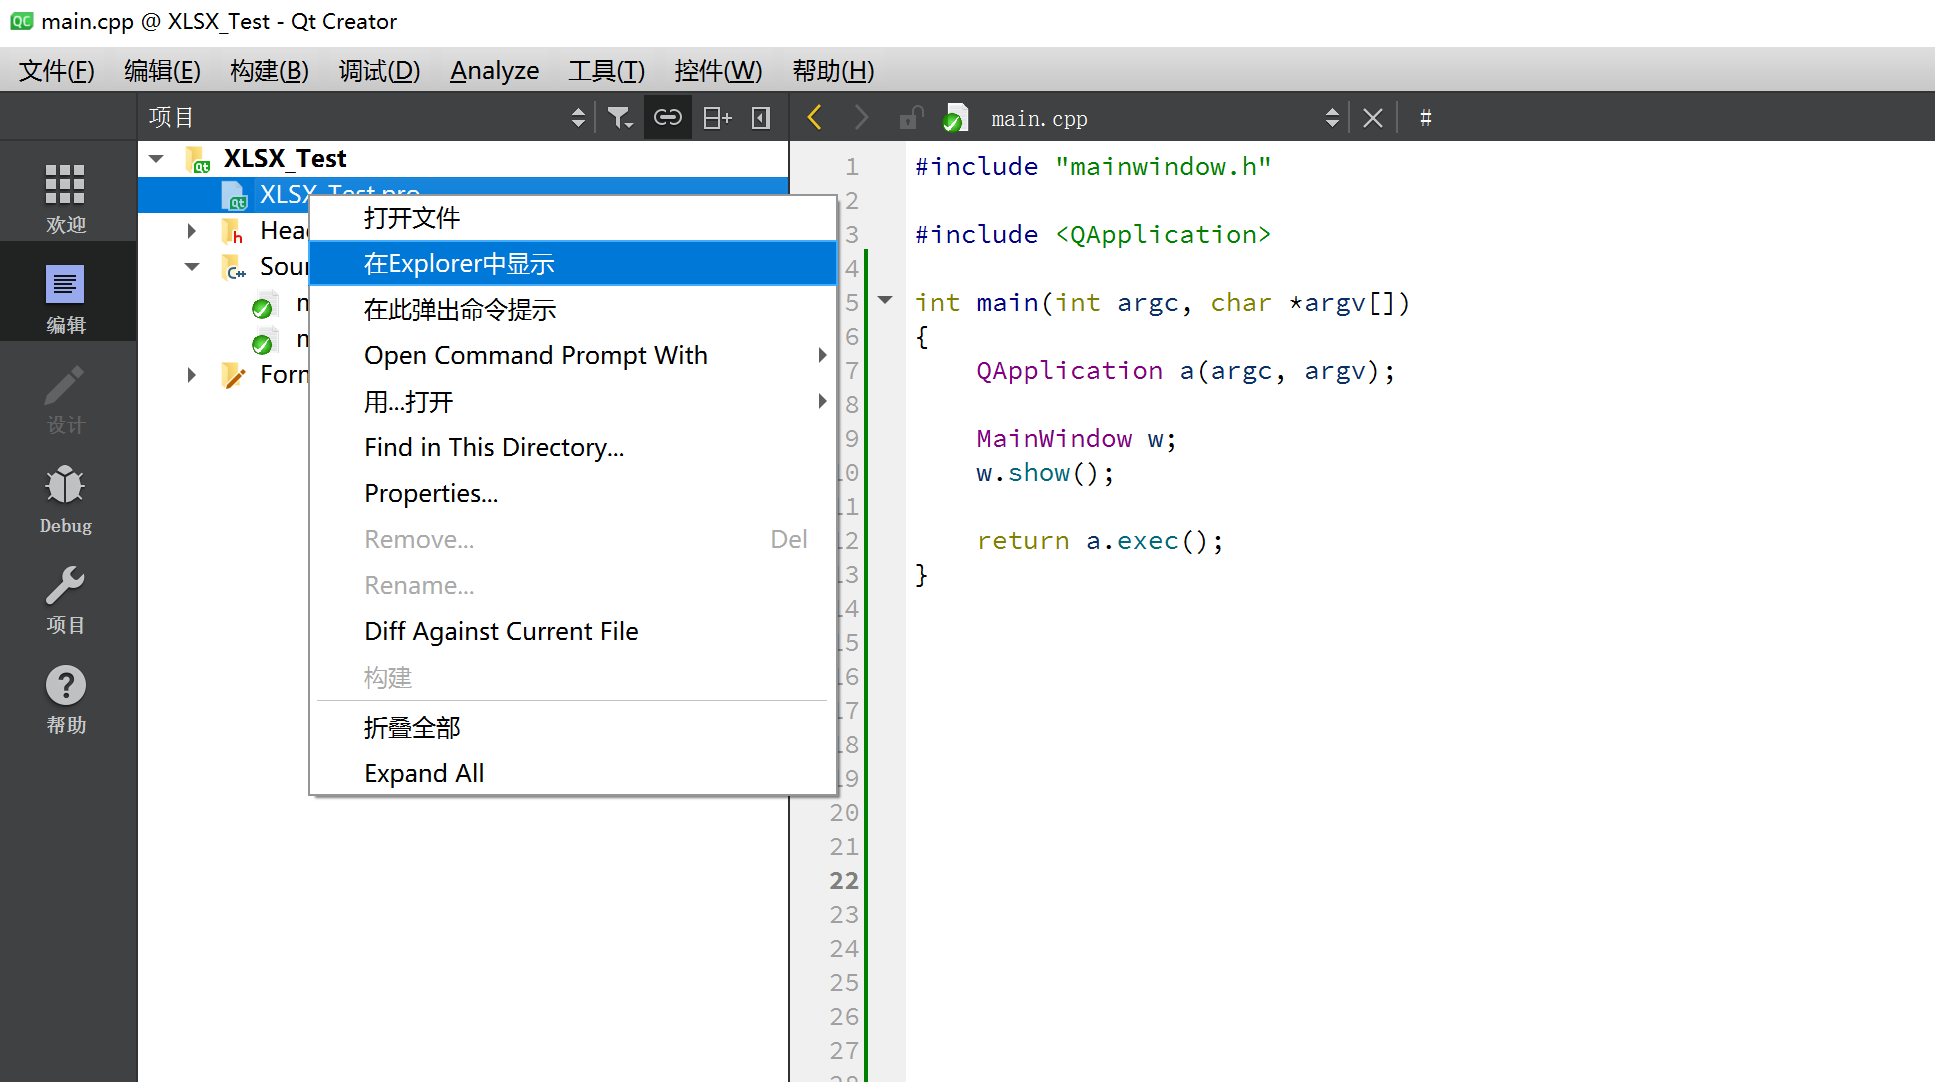Choose 折叠全部 to collapse all
The height and width of the screenshot is (1082, 1935).
tap(573, 728)
